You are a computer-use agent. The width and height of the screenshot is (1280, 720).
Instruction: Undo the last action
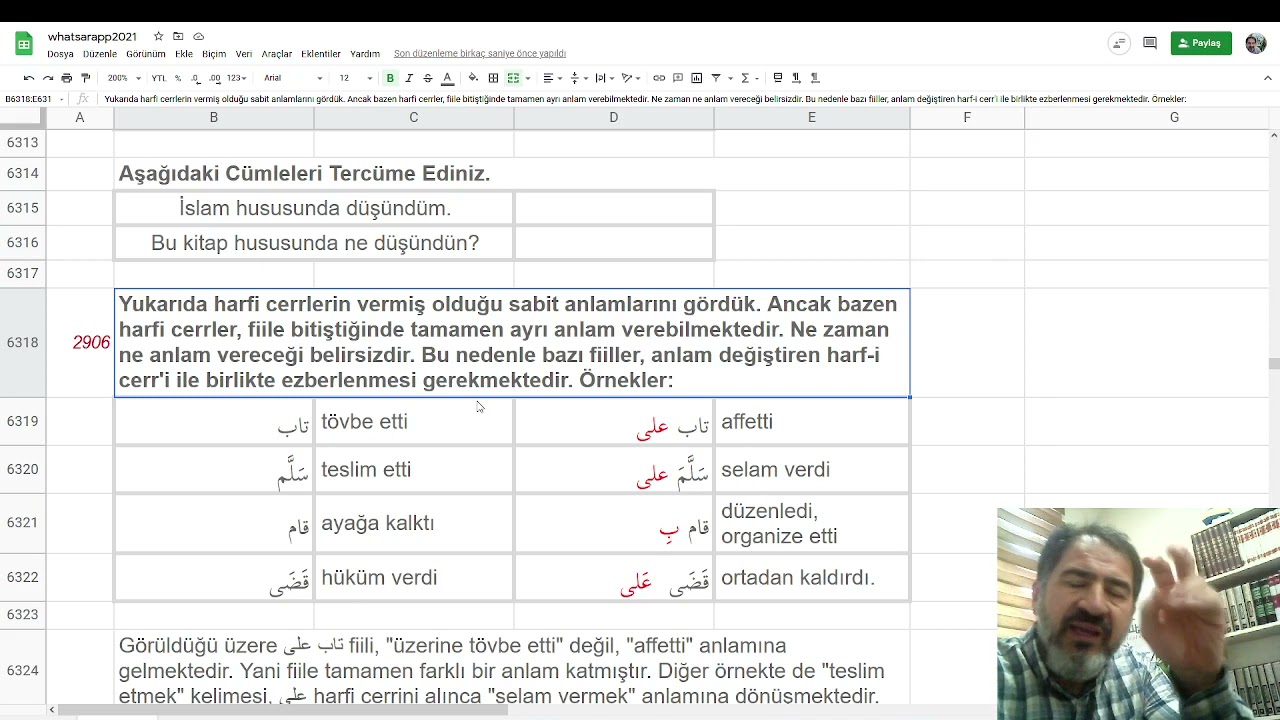28,78
